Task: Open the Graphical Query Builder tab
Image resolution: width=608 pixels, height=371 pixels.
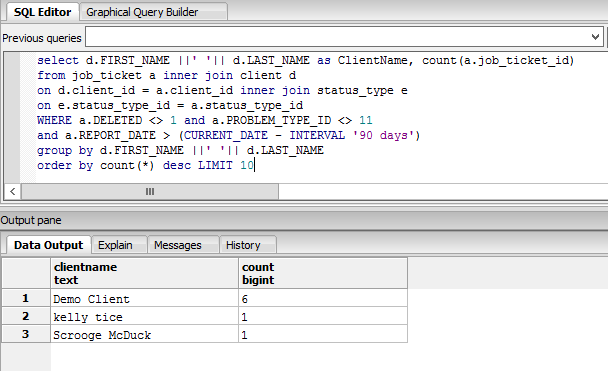Action: pyautogui.click(x=153, y=12)
